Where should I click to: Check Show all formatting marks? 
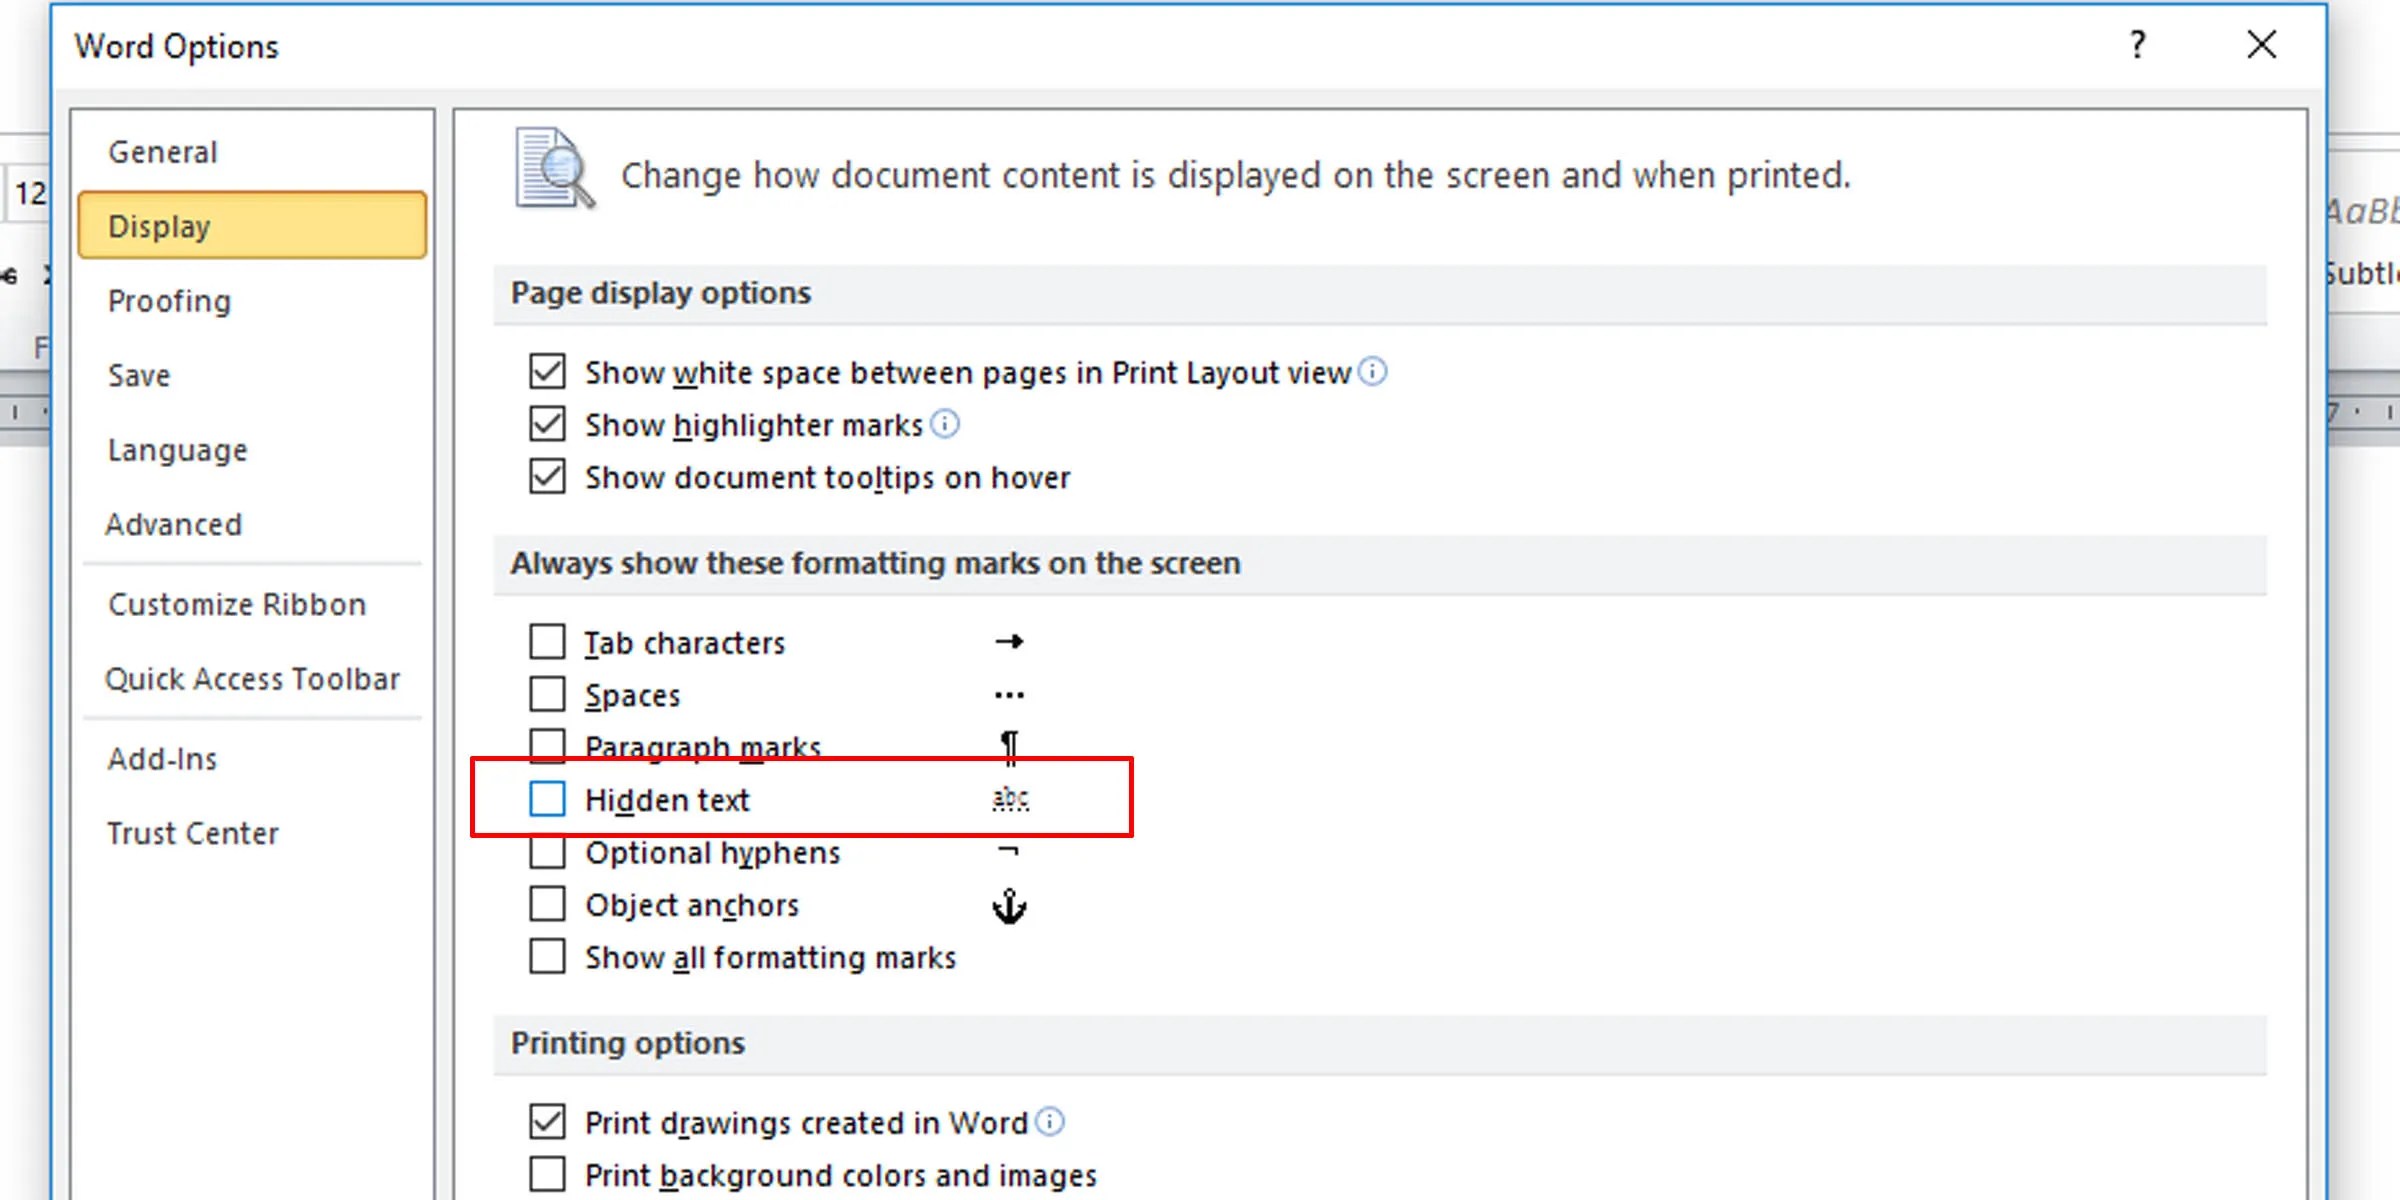click(547, 956)
